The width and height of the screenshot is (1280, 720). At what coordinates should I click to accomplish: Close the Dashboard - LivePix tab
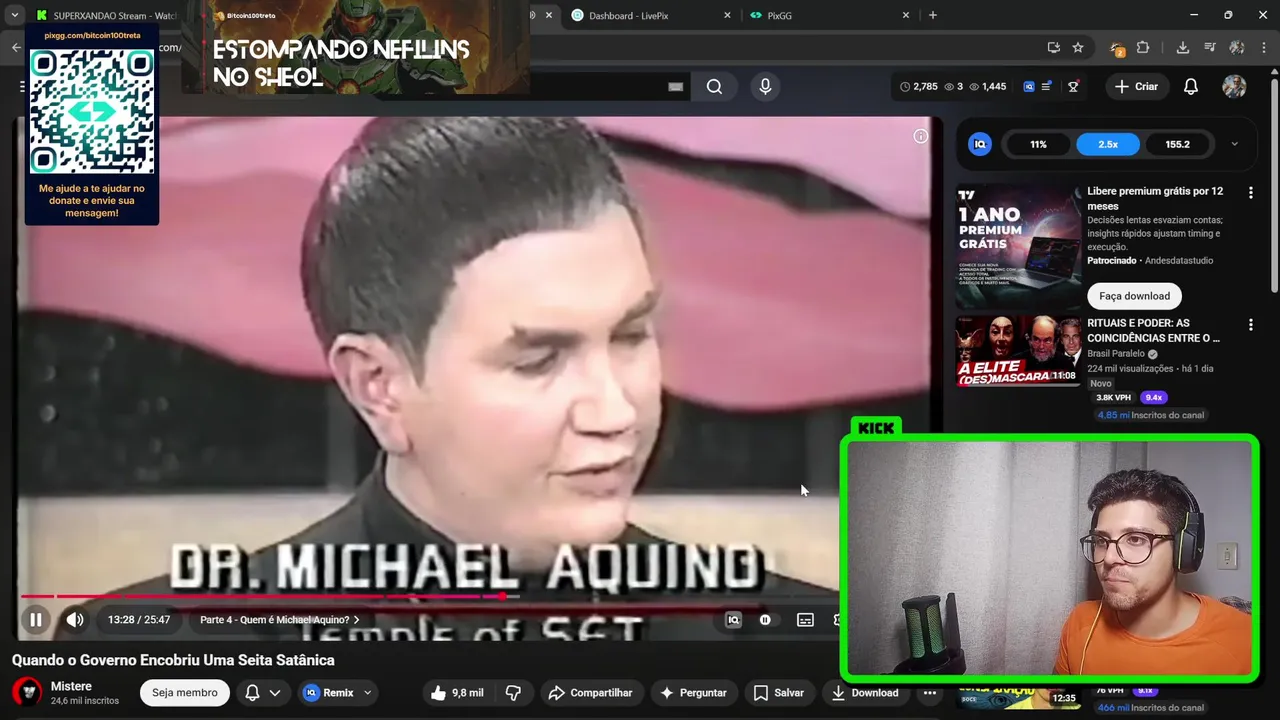tap(727, 15)
